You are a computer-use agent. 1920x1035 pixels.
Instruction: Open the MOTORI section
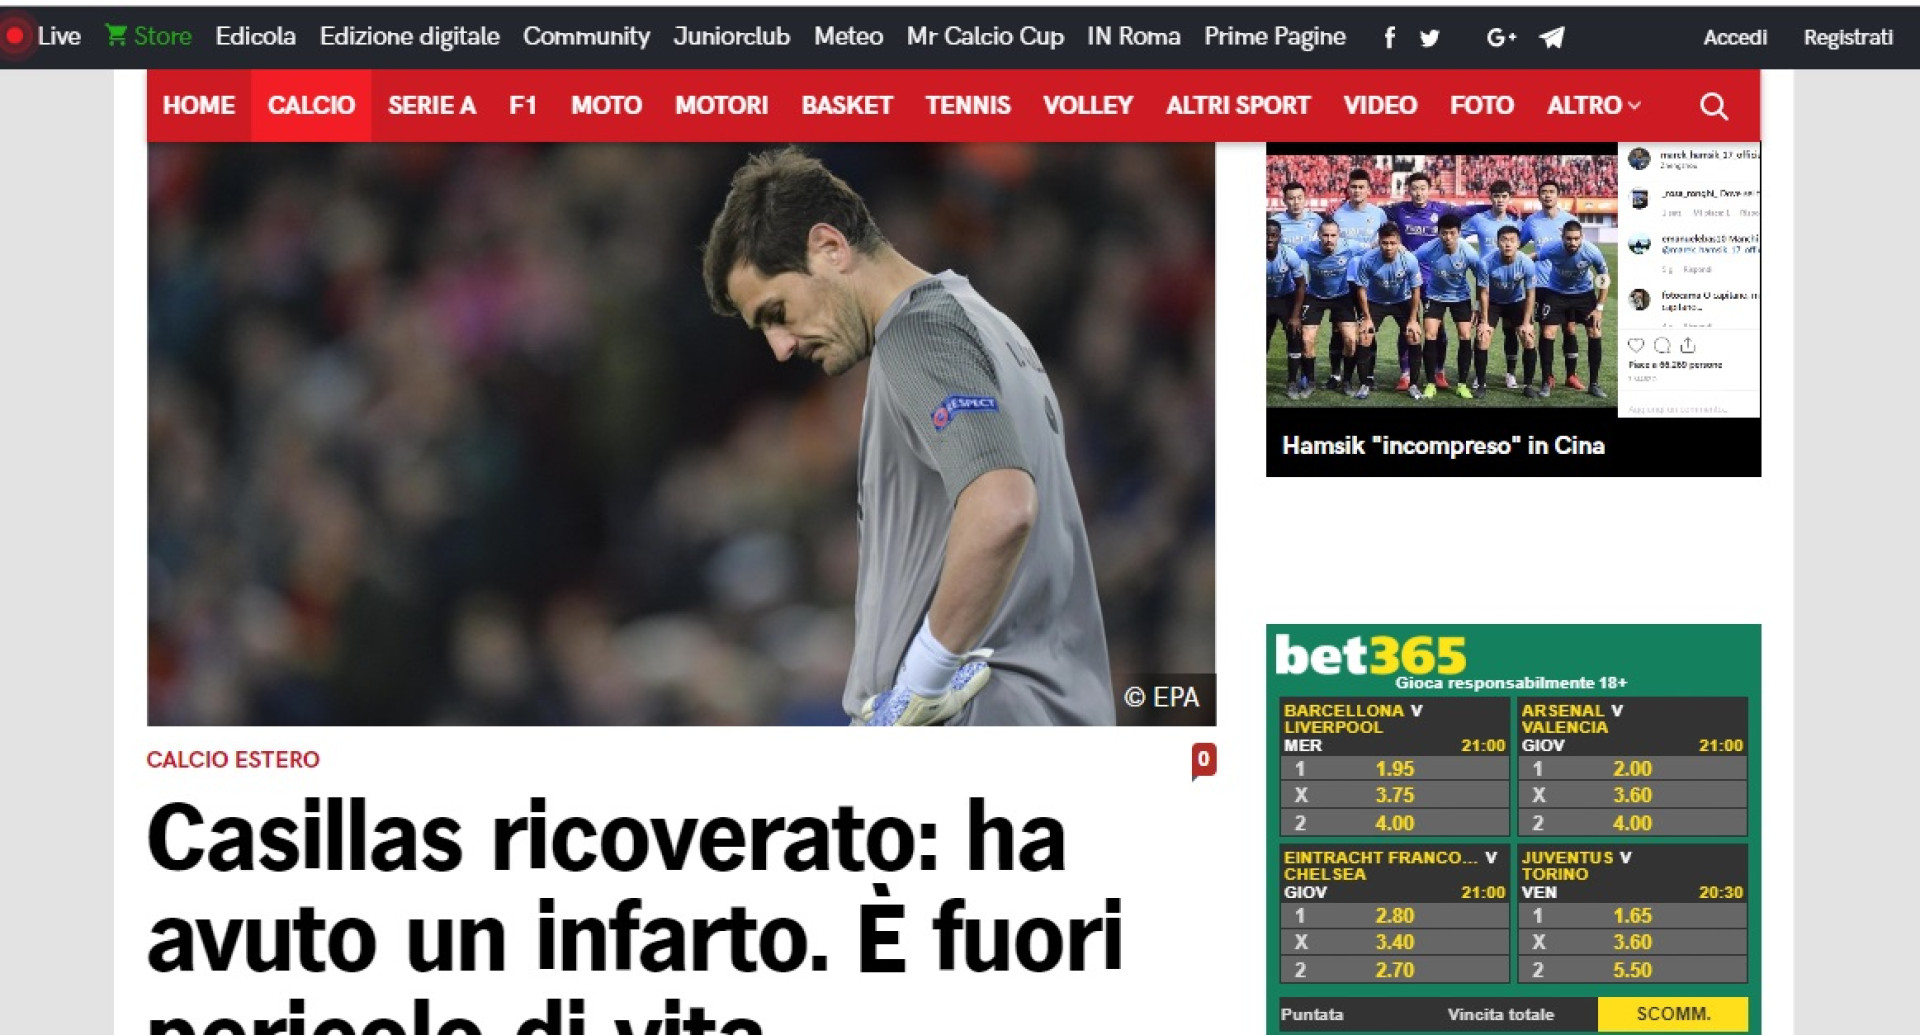(721, 105)
